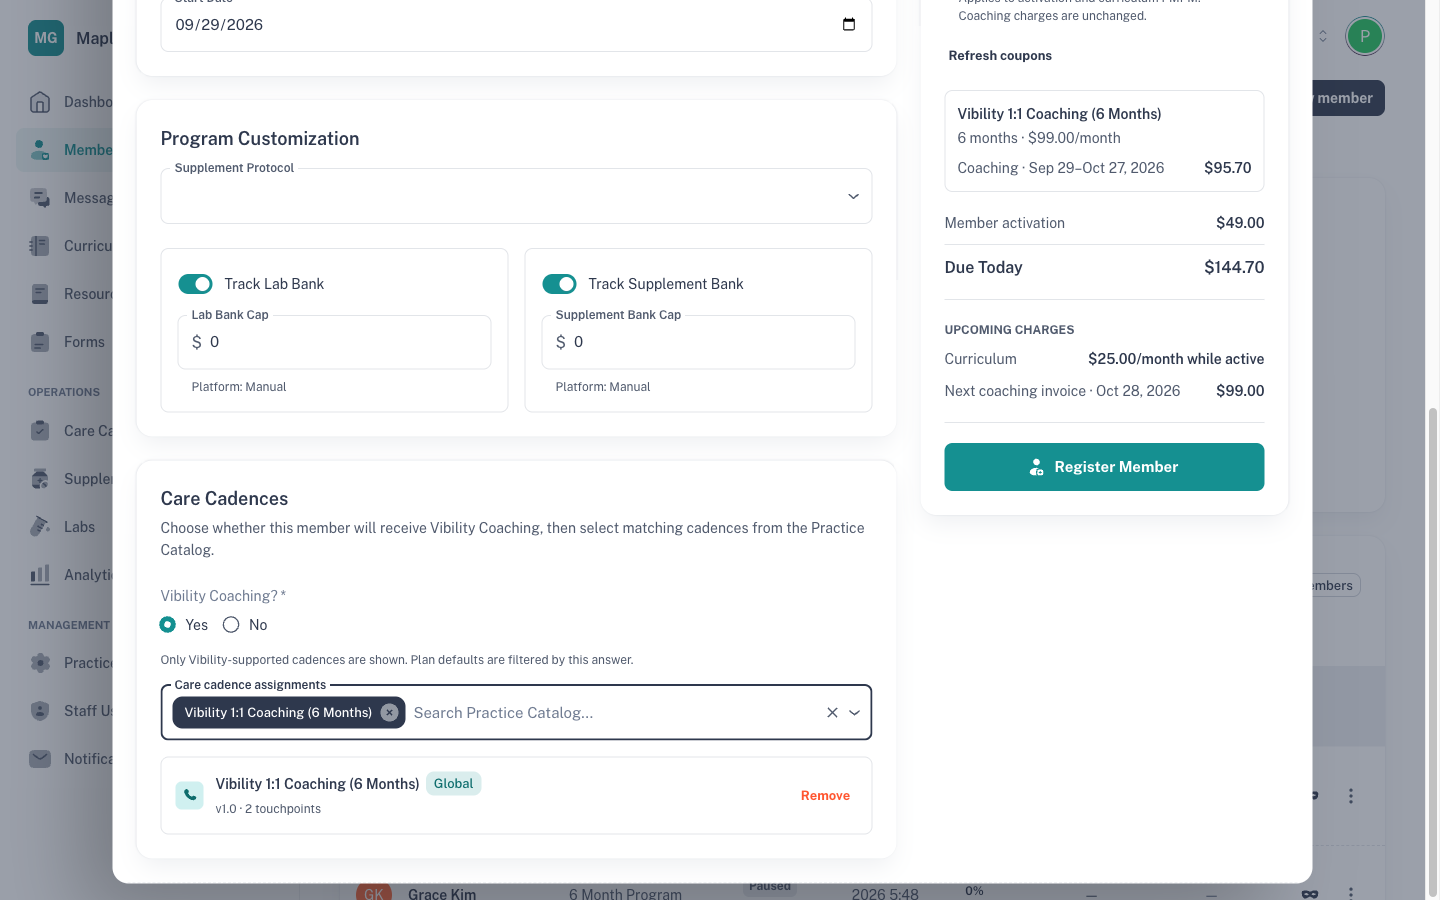This screenshot has height=900, width=1440.
Task: Click the Messages sidebar icon
Action: 40,198
